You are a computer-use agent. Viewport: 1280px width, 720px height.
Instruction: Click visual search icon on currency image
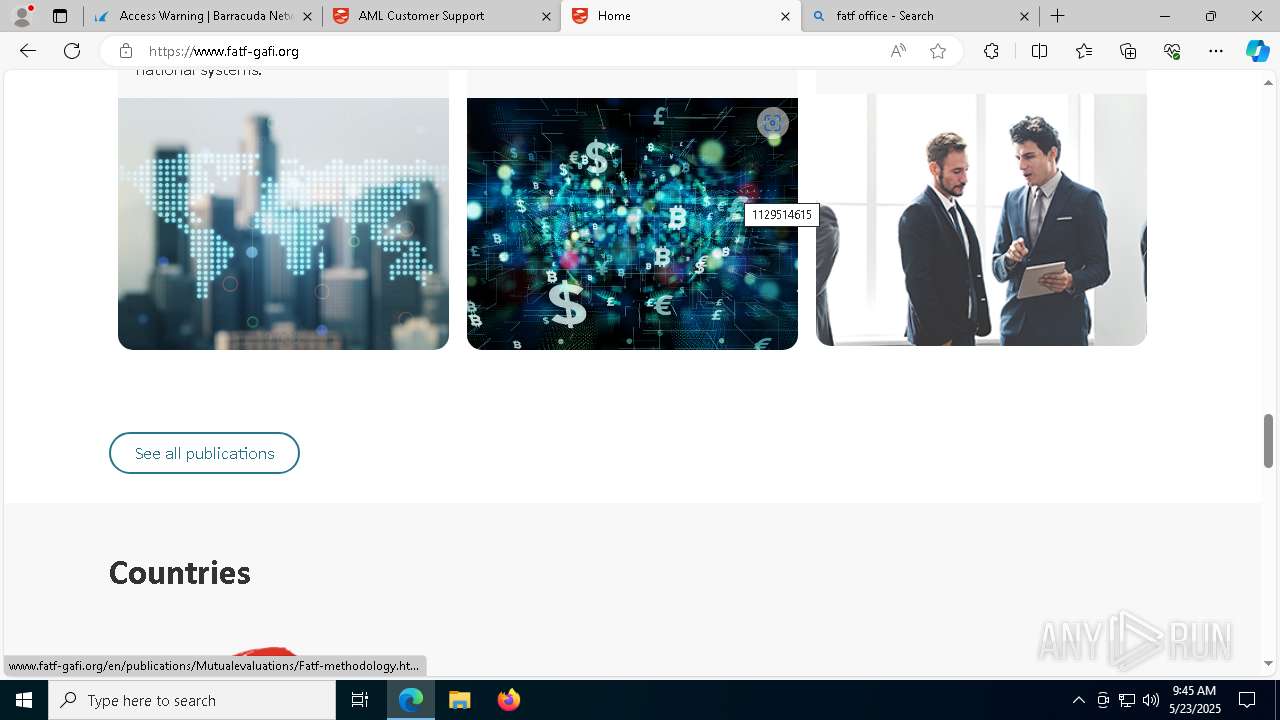772,123
